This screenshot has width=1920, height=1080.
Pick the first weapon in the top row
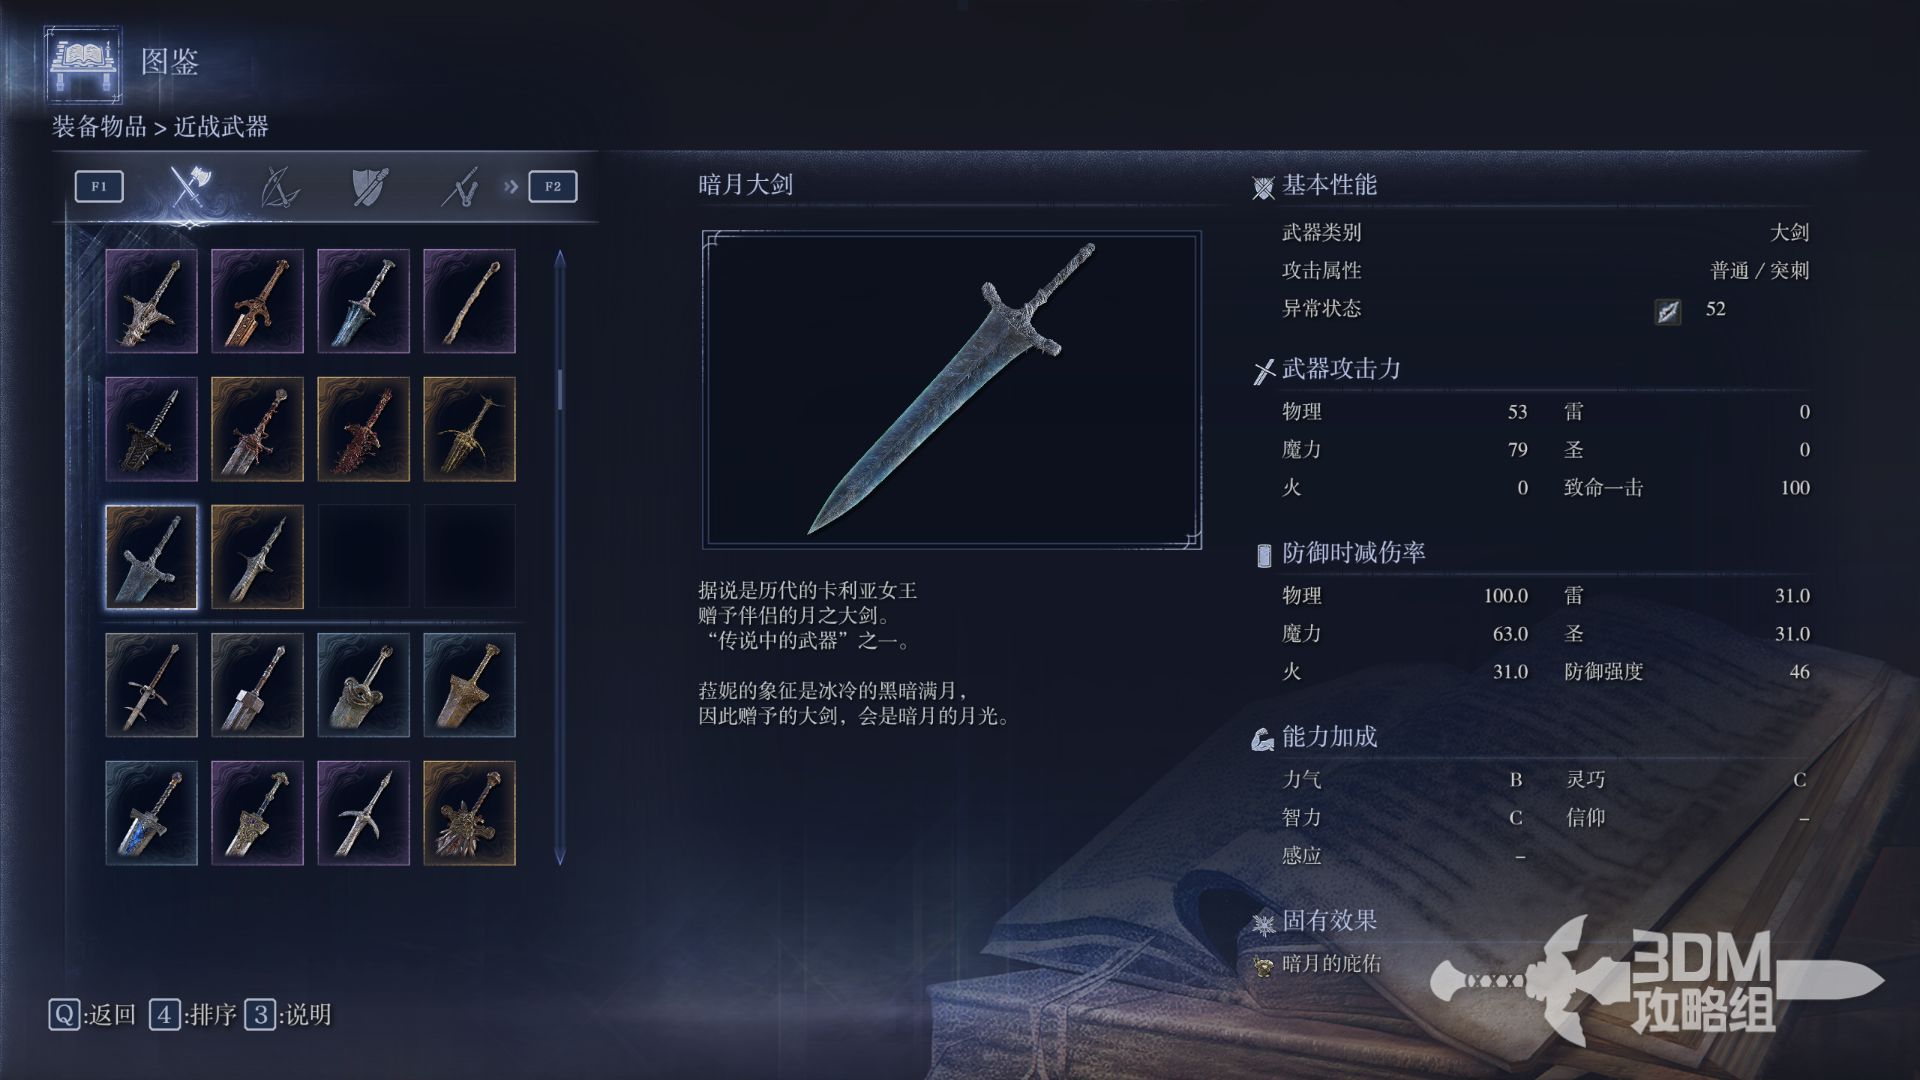[x=152, y=301]
